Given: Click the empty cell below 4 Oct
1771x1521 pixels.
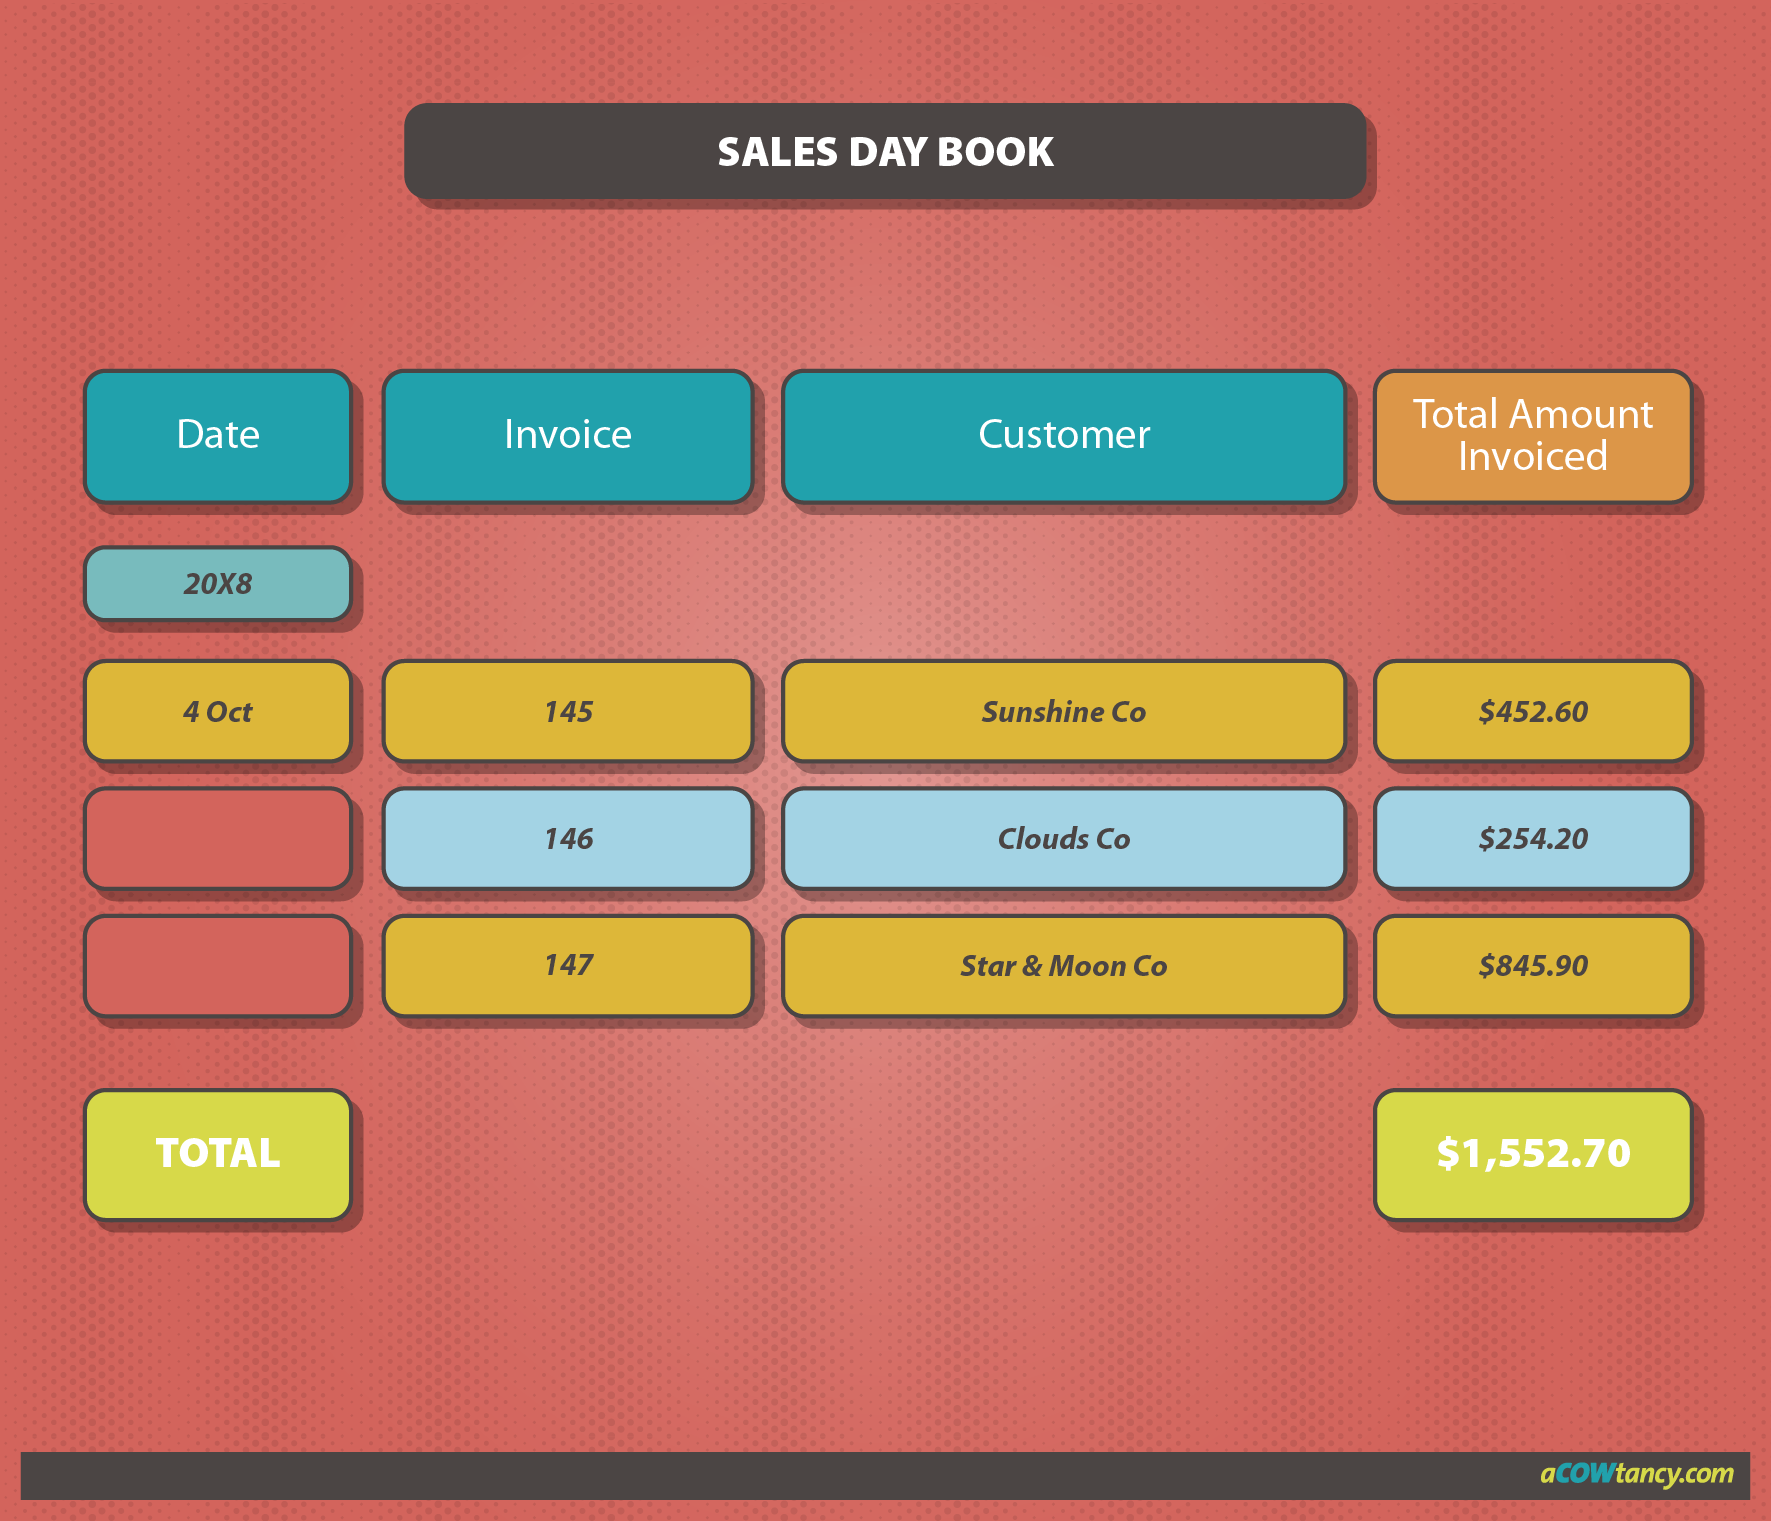Looking at the screenshot, I should [217, 840].
